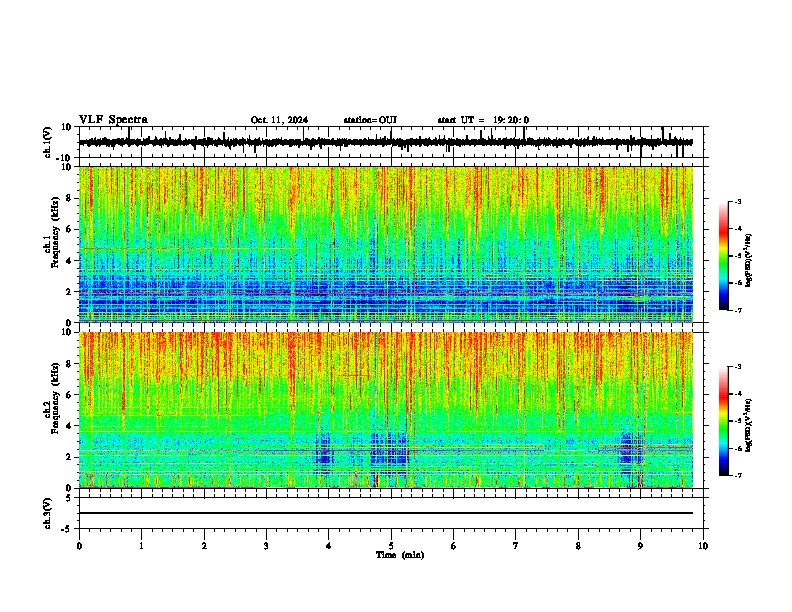This screenshot has height=612, width=792.
Task: Click time axis tick label "3"
Action: tap(266, 546)
